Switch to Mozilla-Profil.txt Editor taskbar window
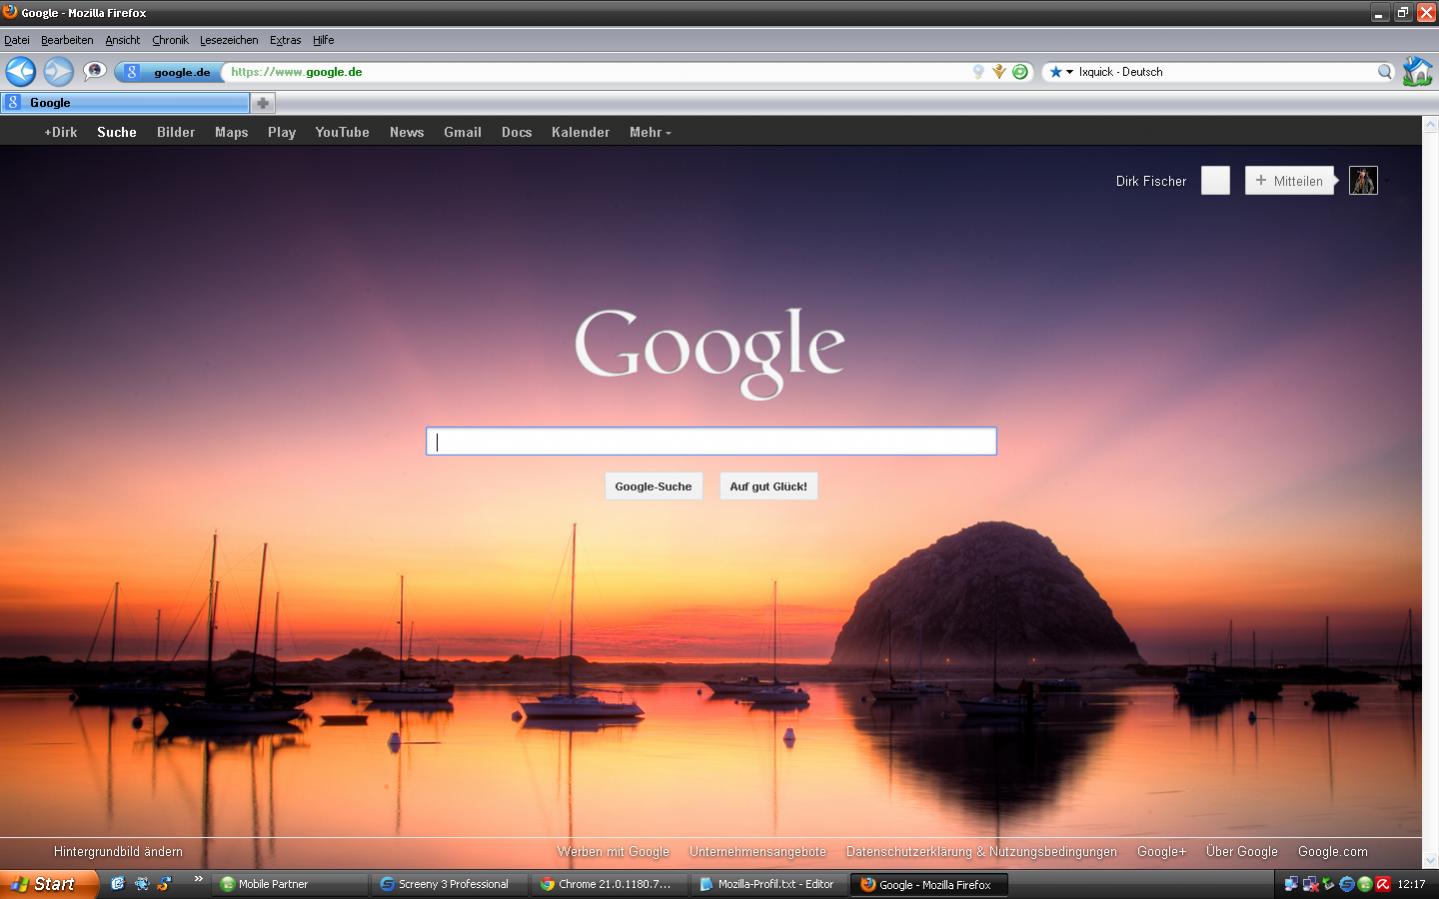Image resolution: width=1439 pixels, height=899 pixels. coord(769,884)
